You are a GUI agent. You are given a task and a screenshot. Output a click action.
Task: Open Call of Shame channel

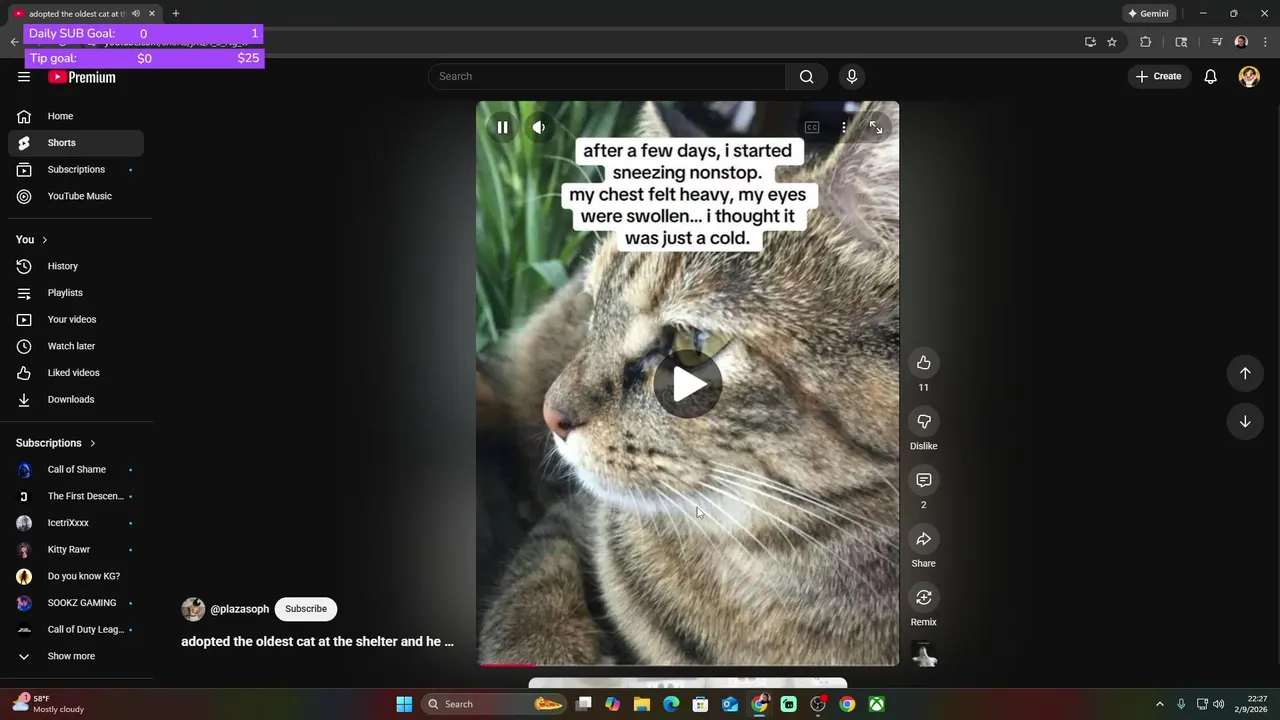pos(76,470)
